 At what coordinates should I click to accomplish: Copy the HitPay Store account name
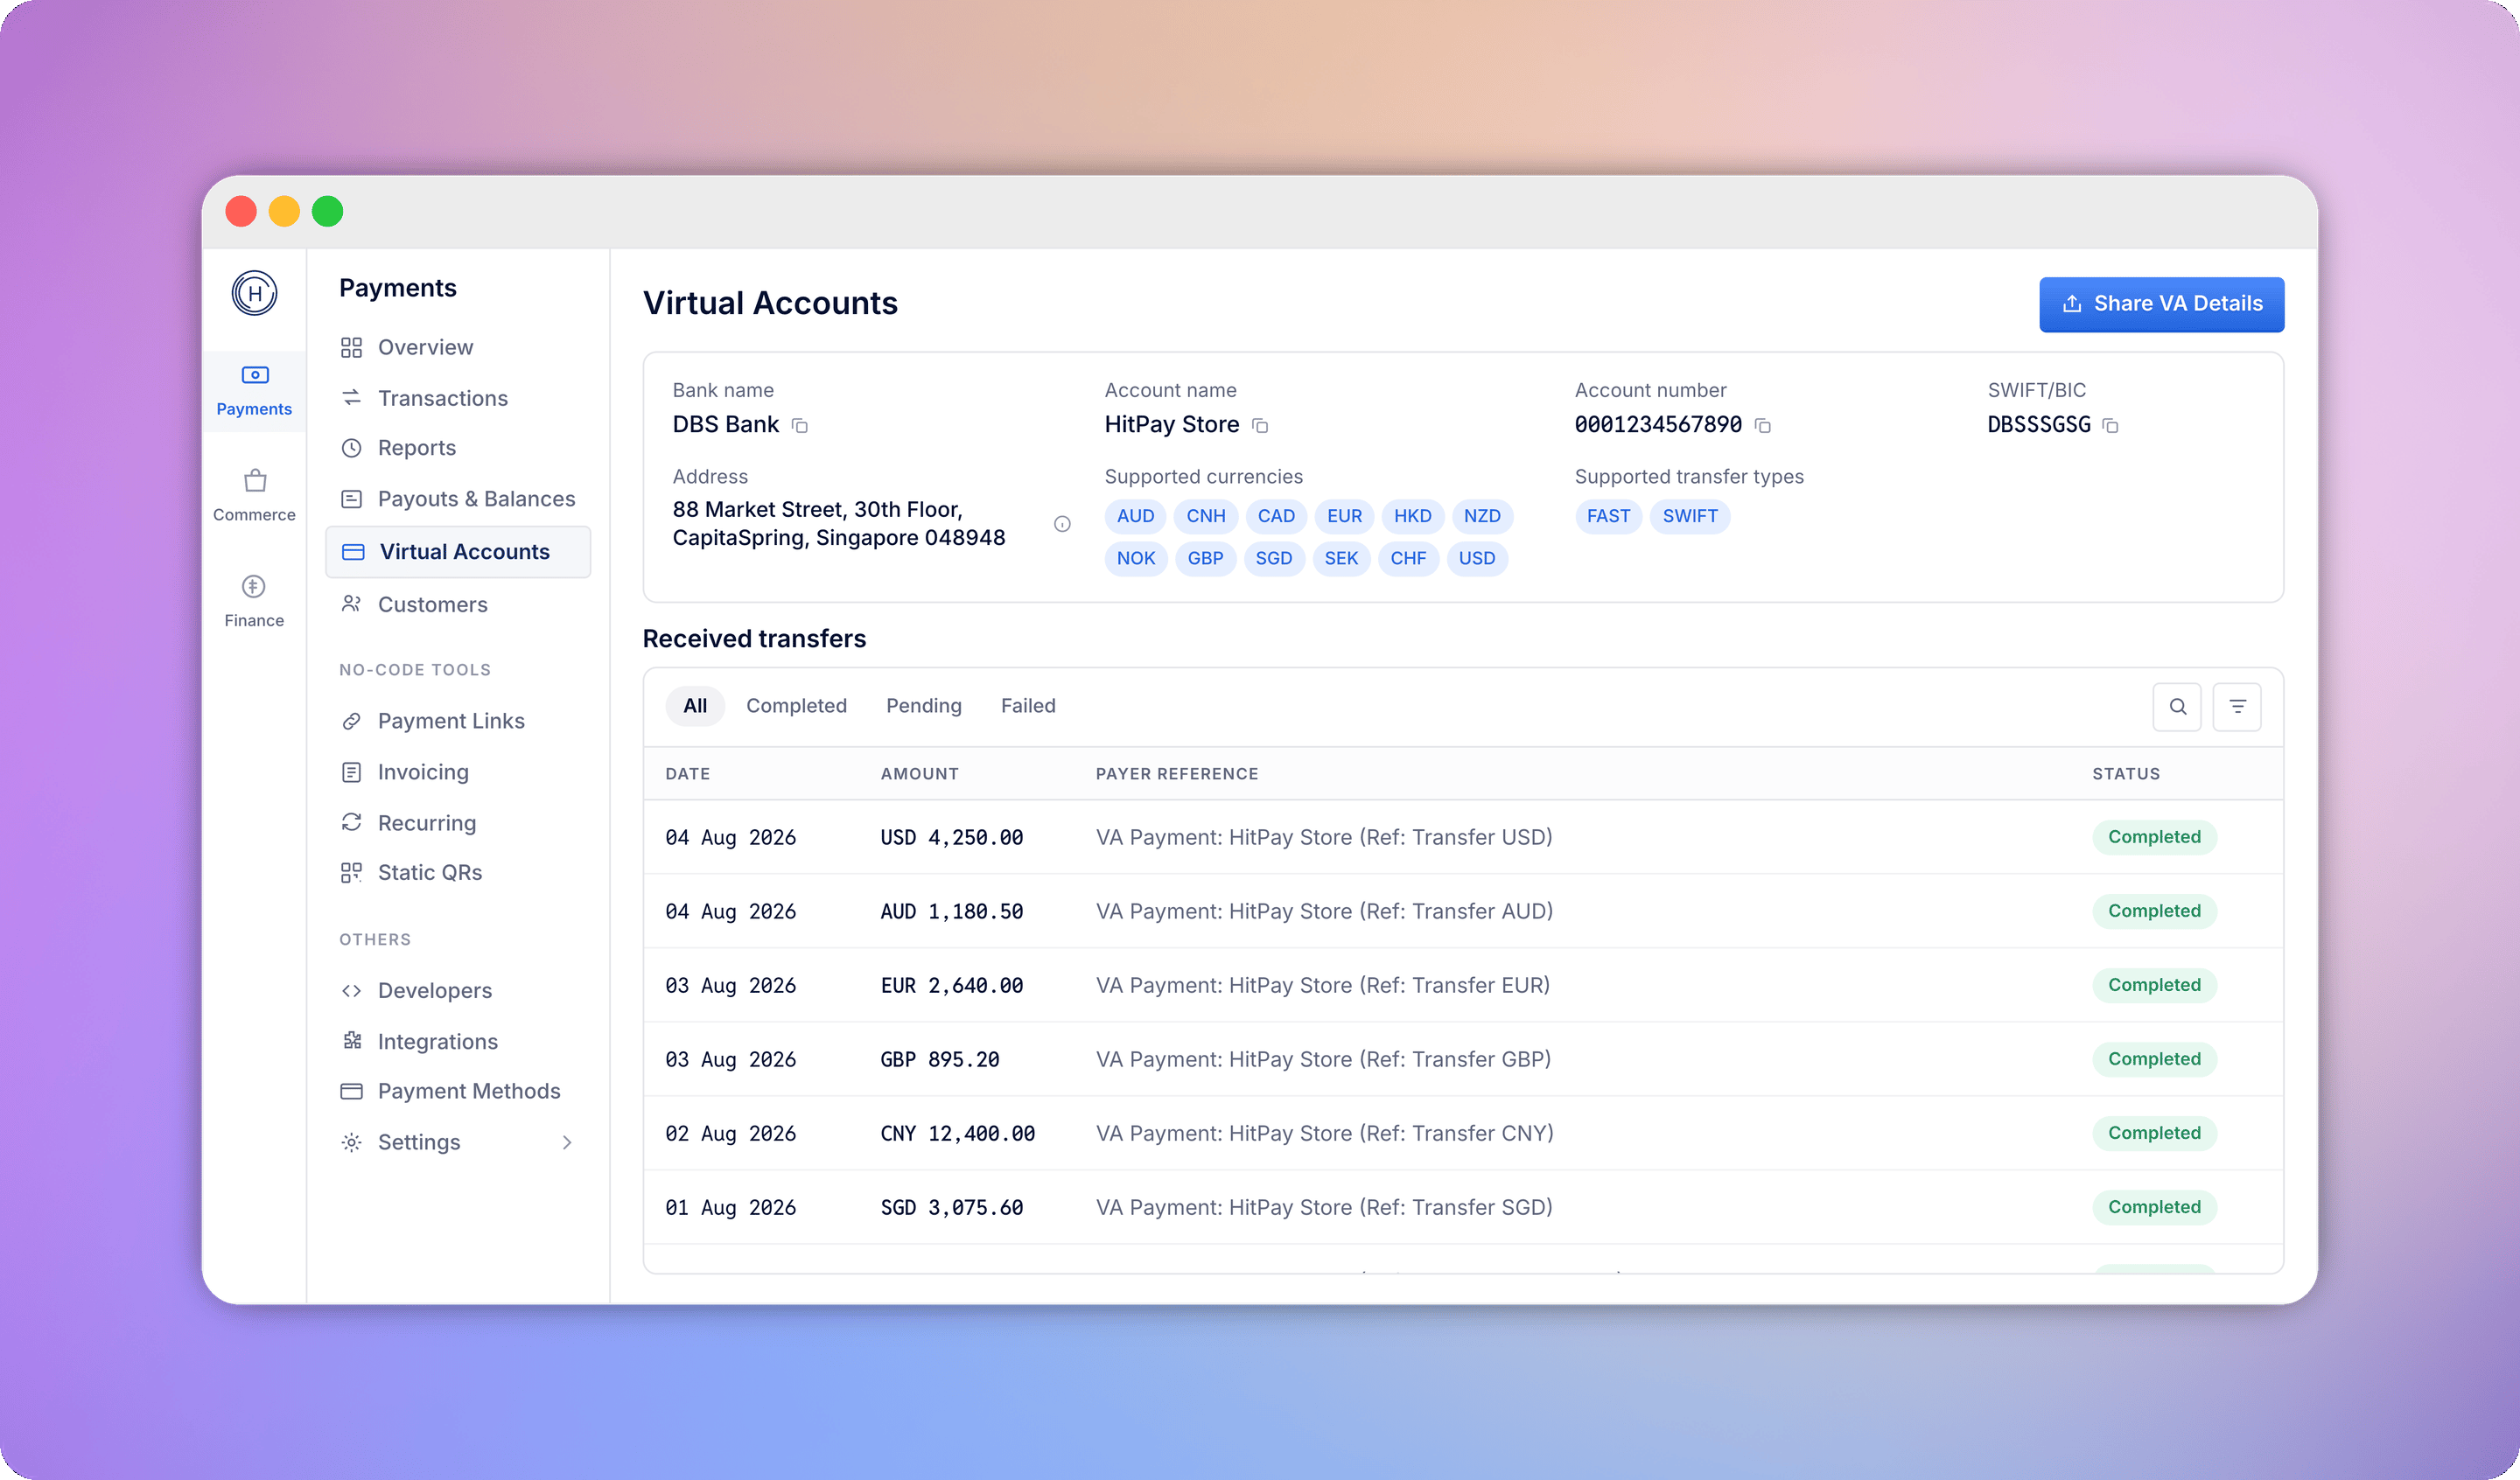point(1260,426)
